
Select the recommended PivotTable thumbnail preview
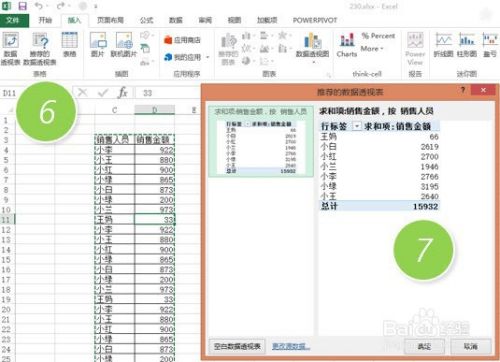(261, 141)
